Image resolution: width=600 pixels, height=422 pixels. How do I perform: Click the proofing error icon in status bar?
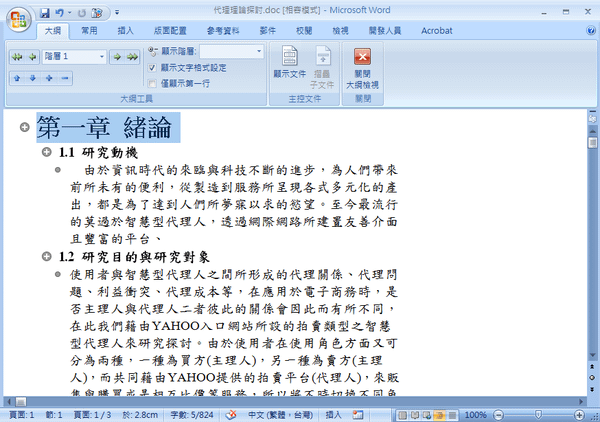click(x=231, y=415)
